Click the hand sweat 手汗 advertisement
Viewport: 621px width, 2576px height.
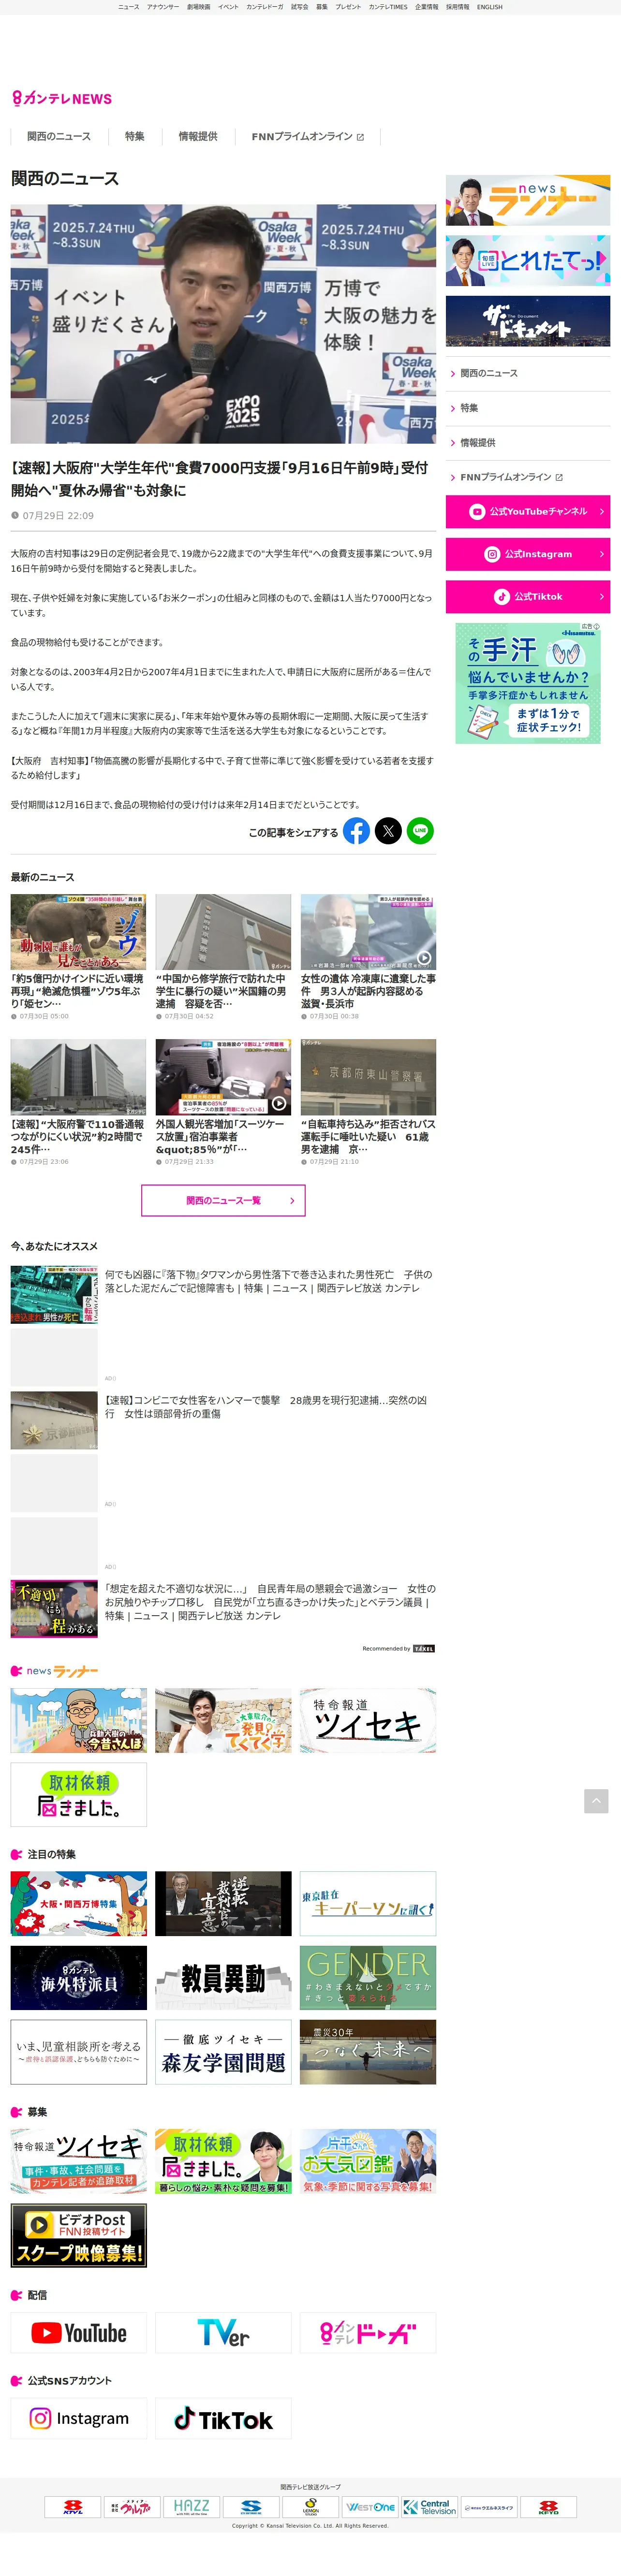(528, 683)
